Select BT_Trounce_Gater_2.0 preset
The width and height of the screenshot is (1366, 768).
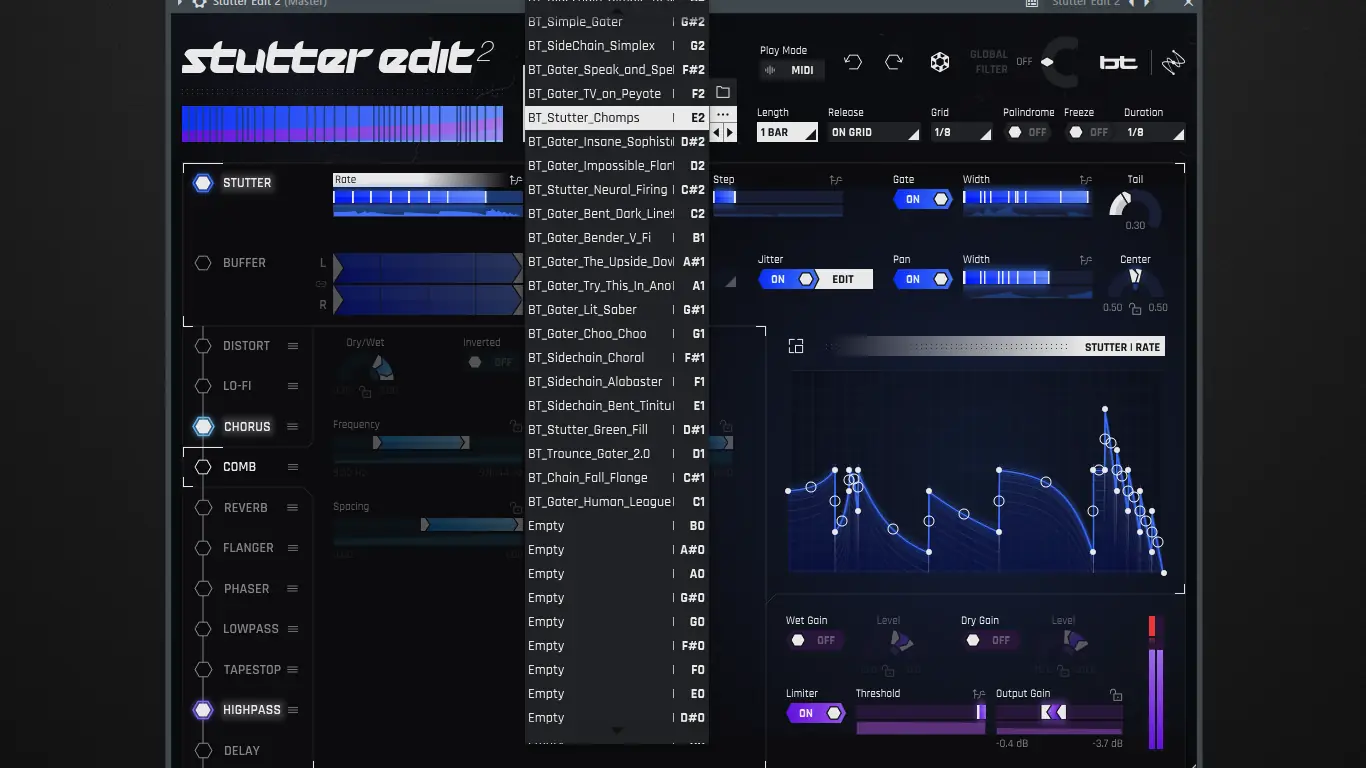click(x=617, y=454)
